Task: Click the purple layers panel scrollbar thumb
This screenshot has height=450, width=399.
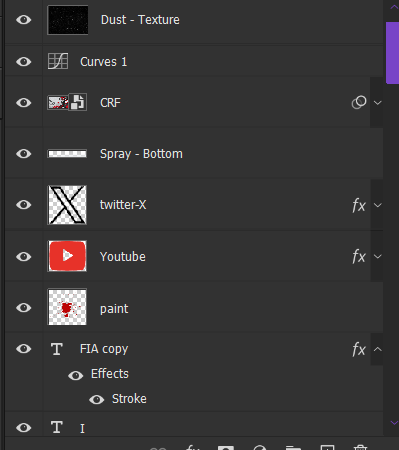Action: coord(392,53)
